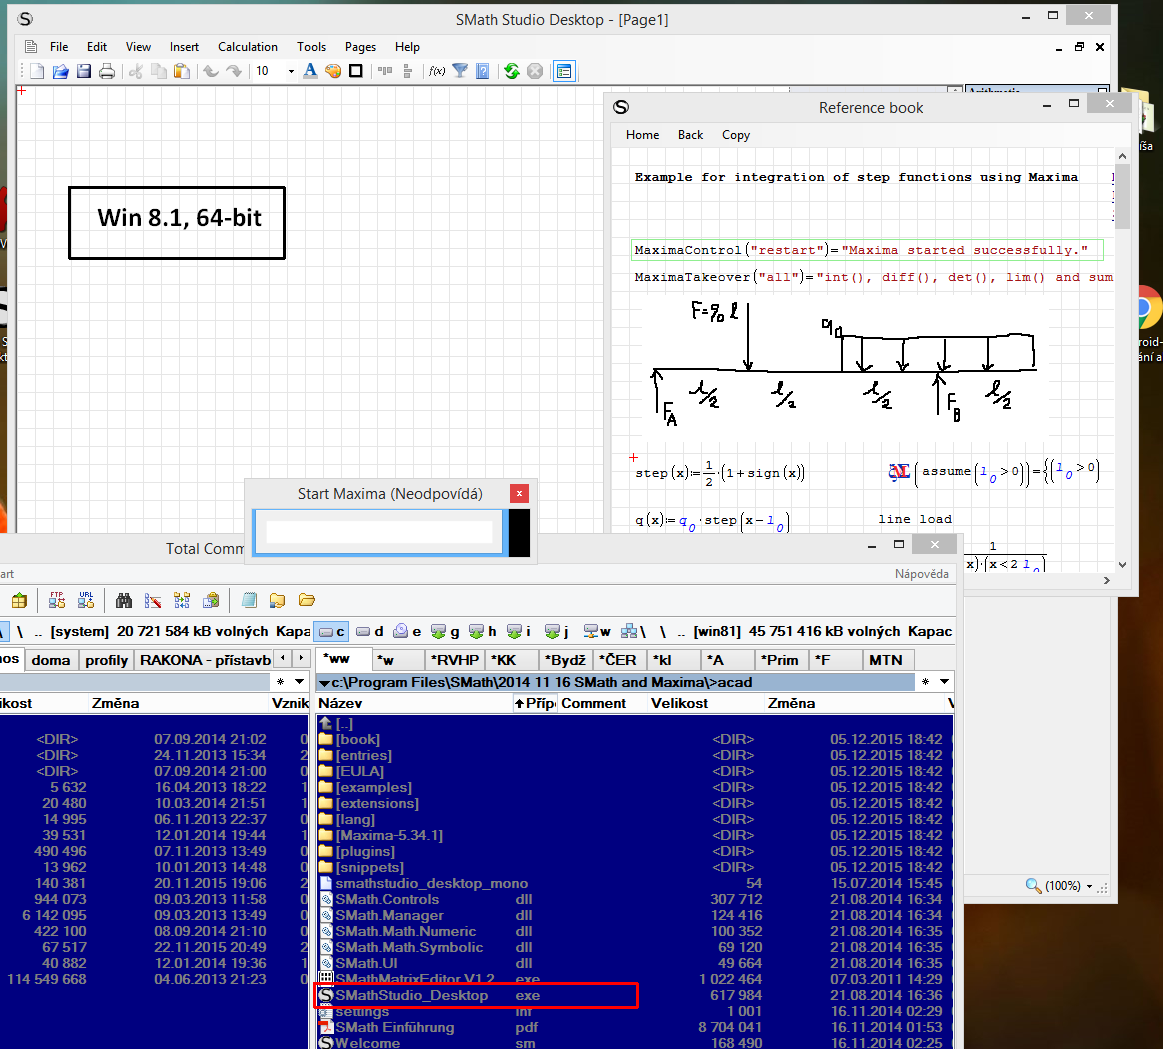Click the green recalculate worksheet icon
The height and width of the screenshot is (1049, 1163).
coord(512,71)
